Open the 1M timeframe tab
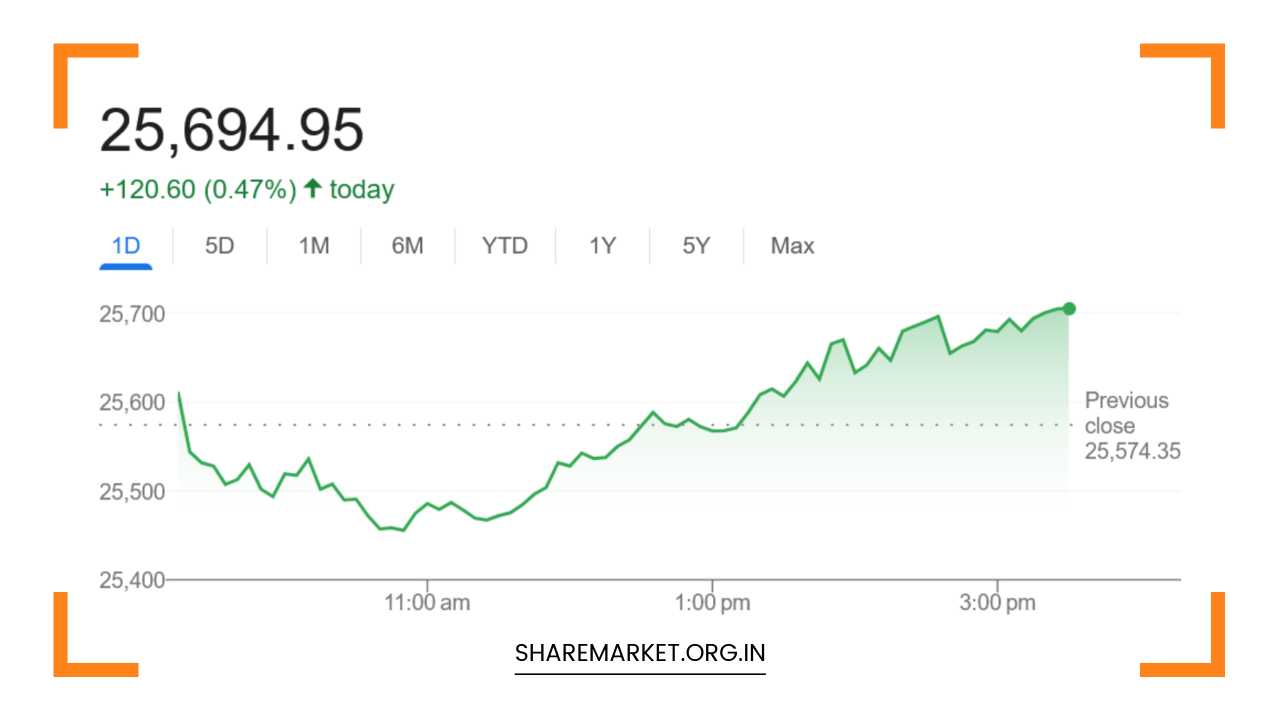Image resolution: width=1280 pixels, height=720 pixels. point(312,245)
